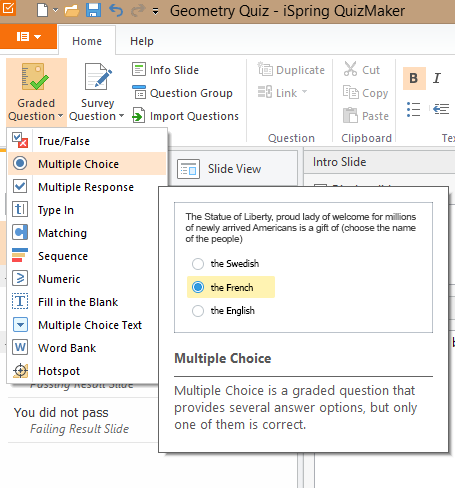The height and width of the screenshot is (488, 455).
Task: Expand the Survey Question dropdown arrow
Action: point(121,116)
